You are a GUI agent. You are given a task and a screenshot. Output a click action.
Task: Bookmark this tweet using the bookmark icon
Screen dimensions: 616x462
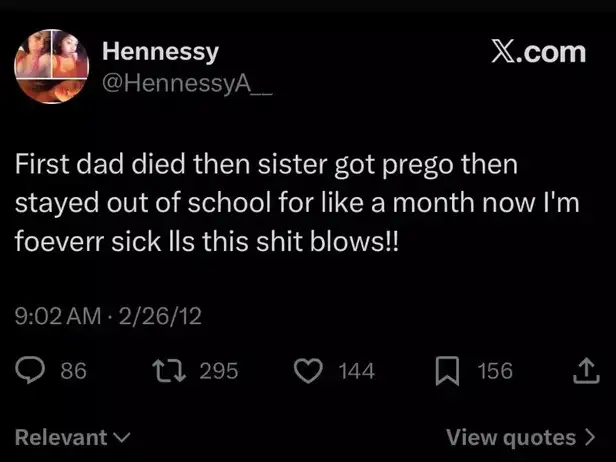click(451, 371)
